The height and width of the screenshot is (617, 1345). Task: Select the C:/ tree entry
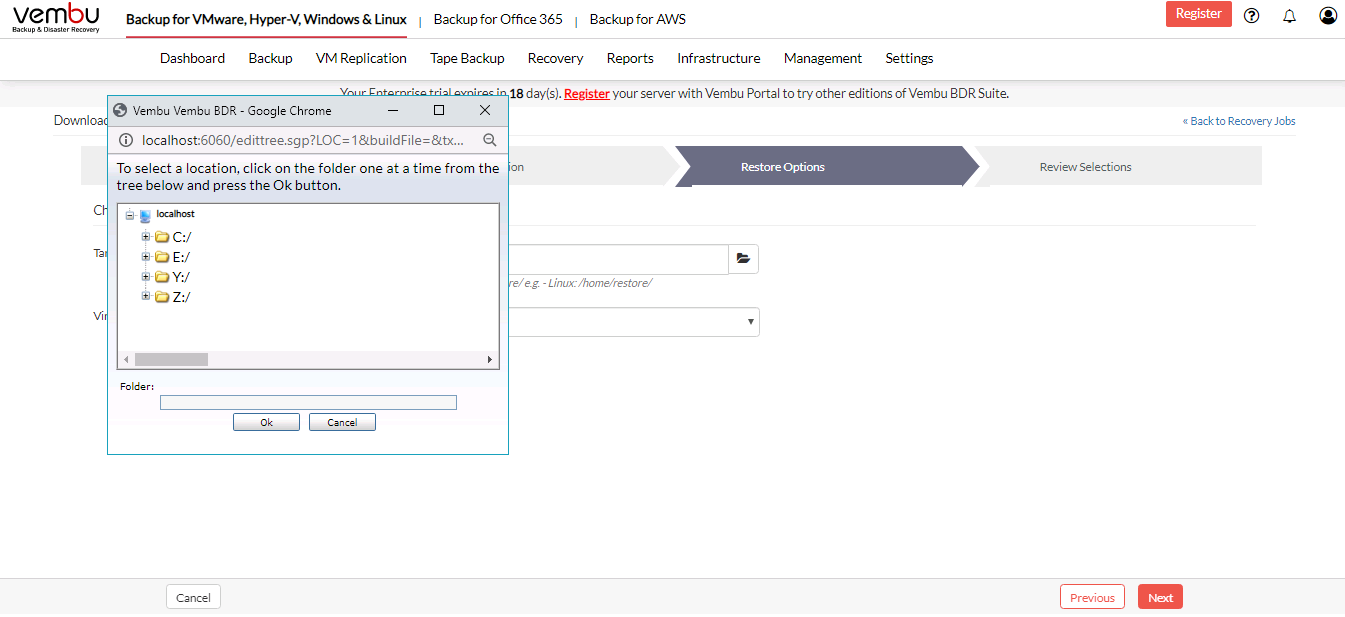point(182,237)
